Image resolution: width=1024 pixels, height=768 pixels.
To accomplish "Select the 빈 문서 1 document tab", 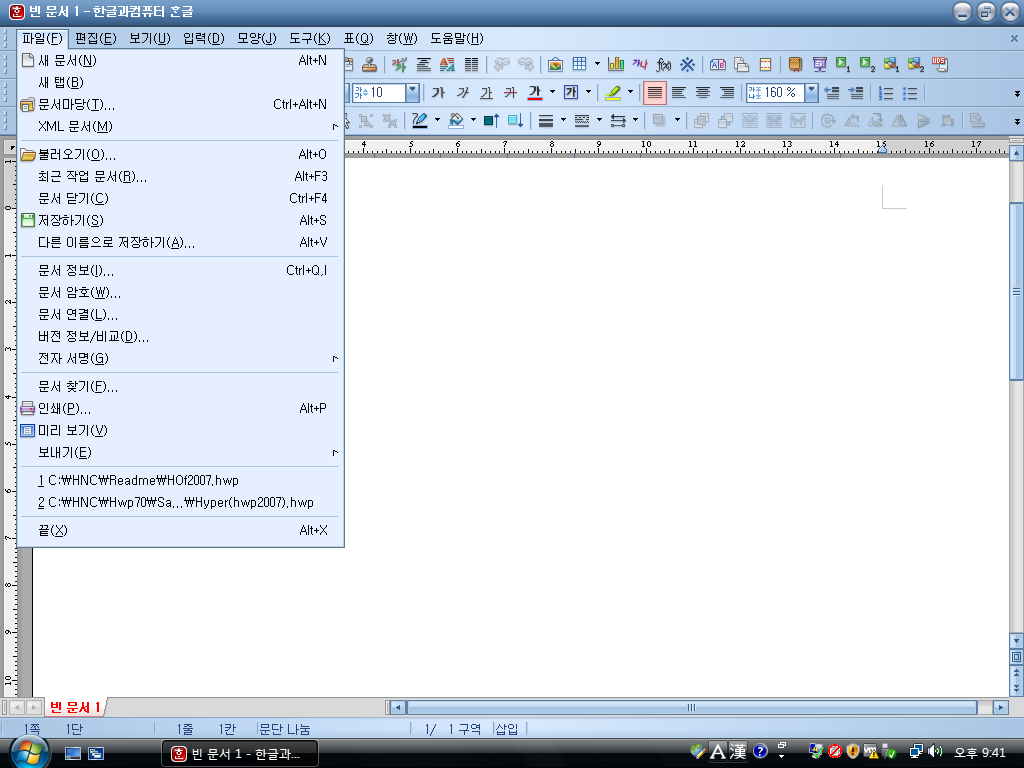I will point(75,707).
